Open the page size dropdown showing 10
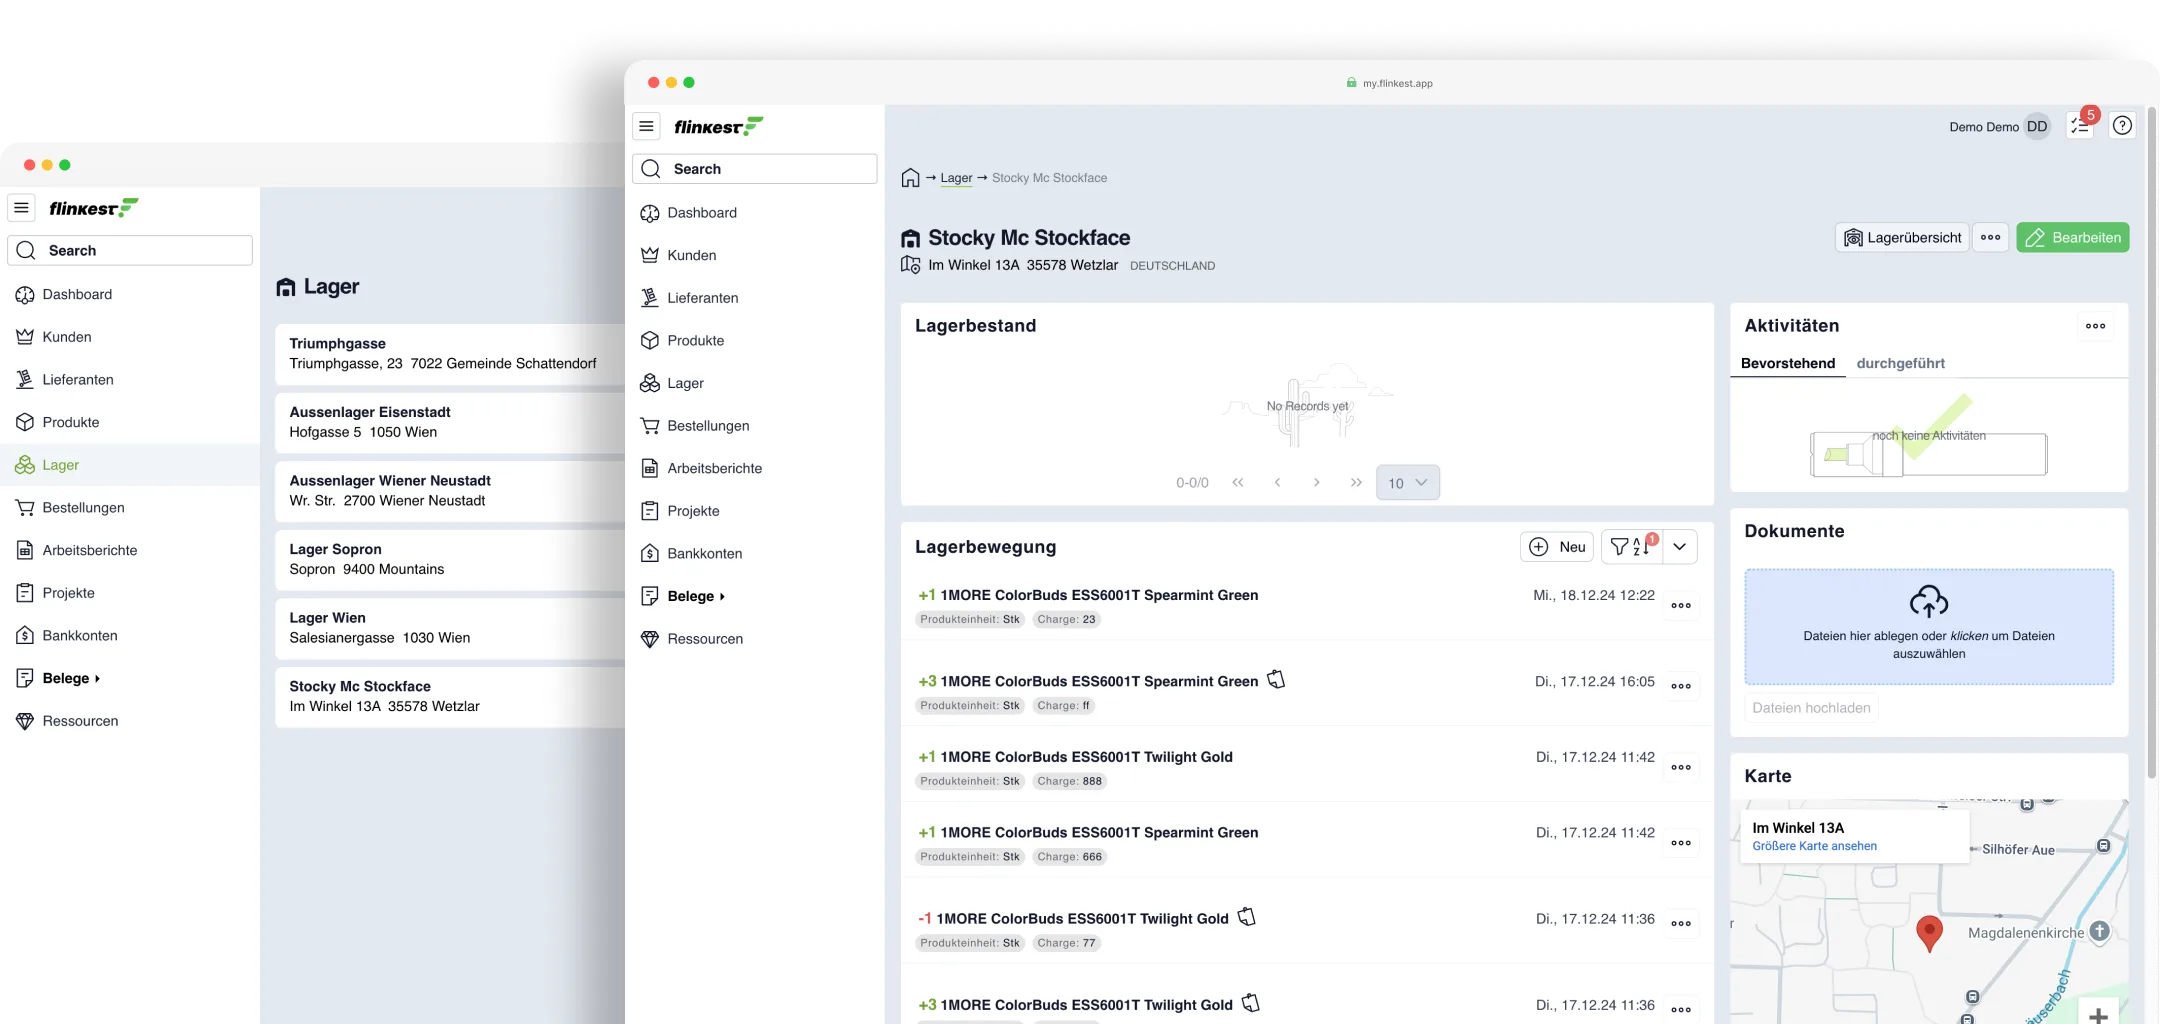The image size is (2160, 1024). point(1408,483)
